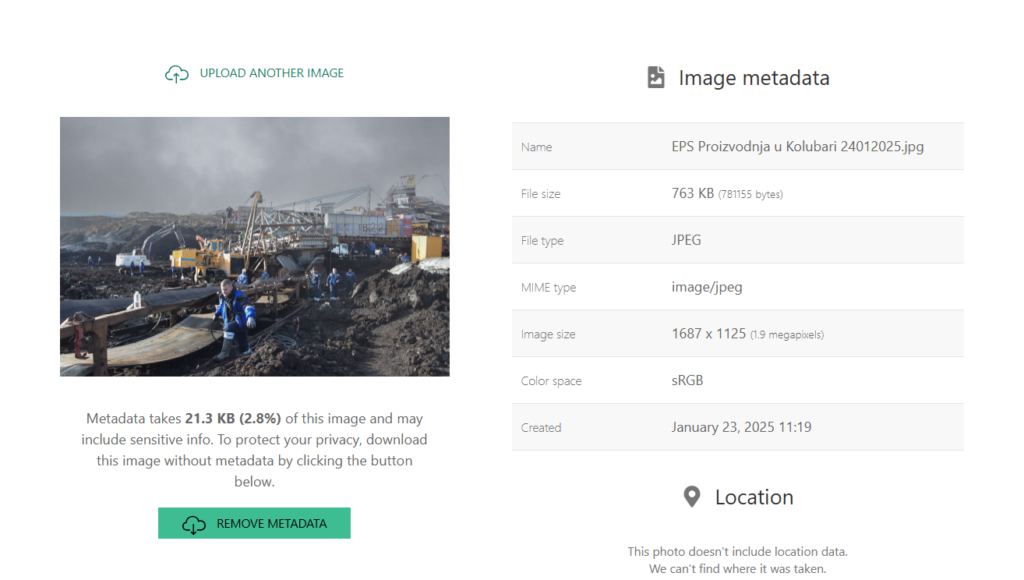This screenshot has height=580, width=1024.
Task: Click the 'UPLOAD ANOTHER IMAGE' link
Action: [x=271, y=73]
